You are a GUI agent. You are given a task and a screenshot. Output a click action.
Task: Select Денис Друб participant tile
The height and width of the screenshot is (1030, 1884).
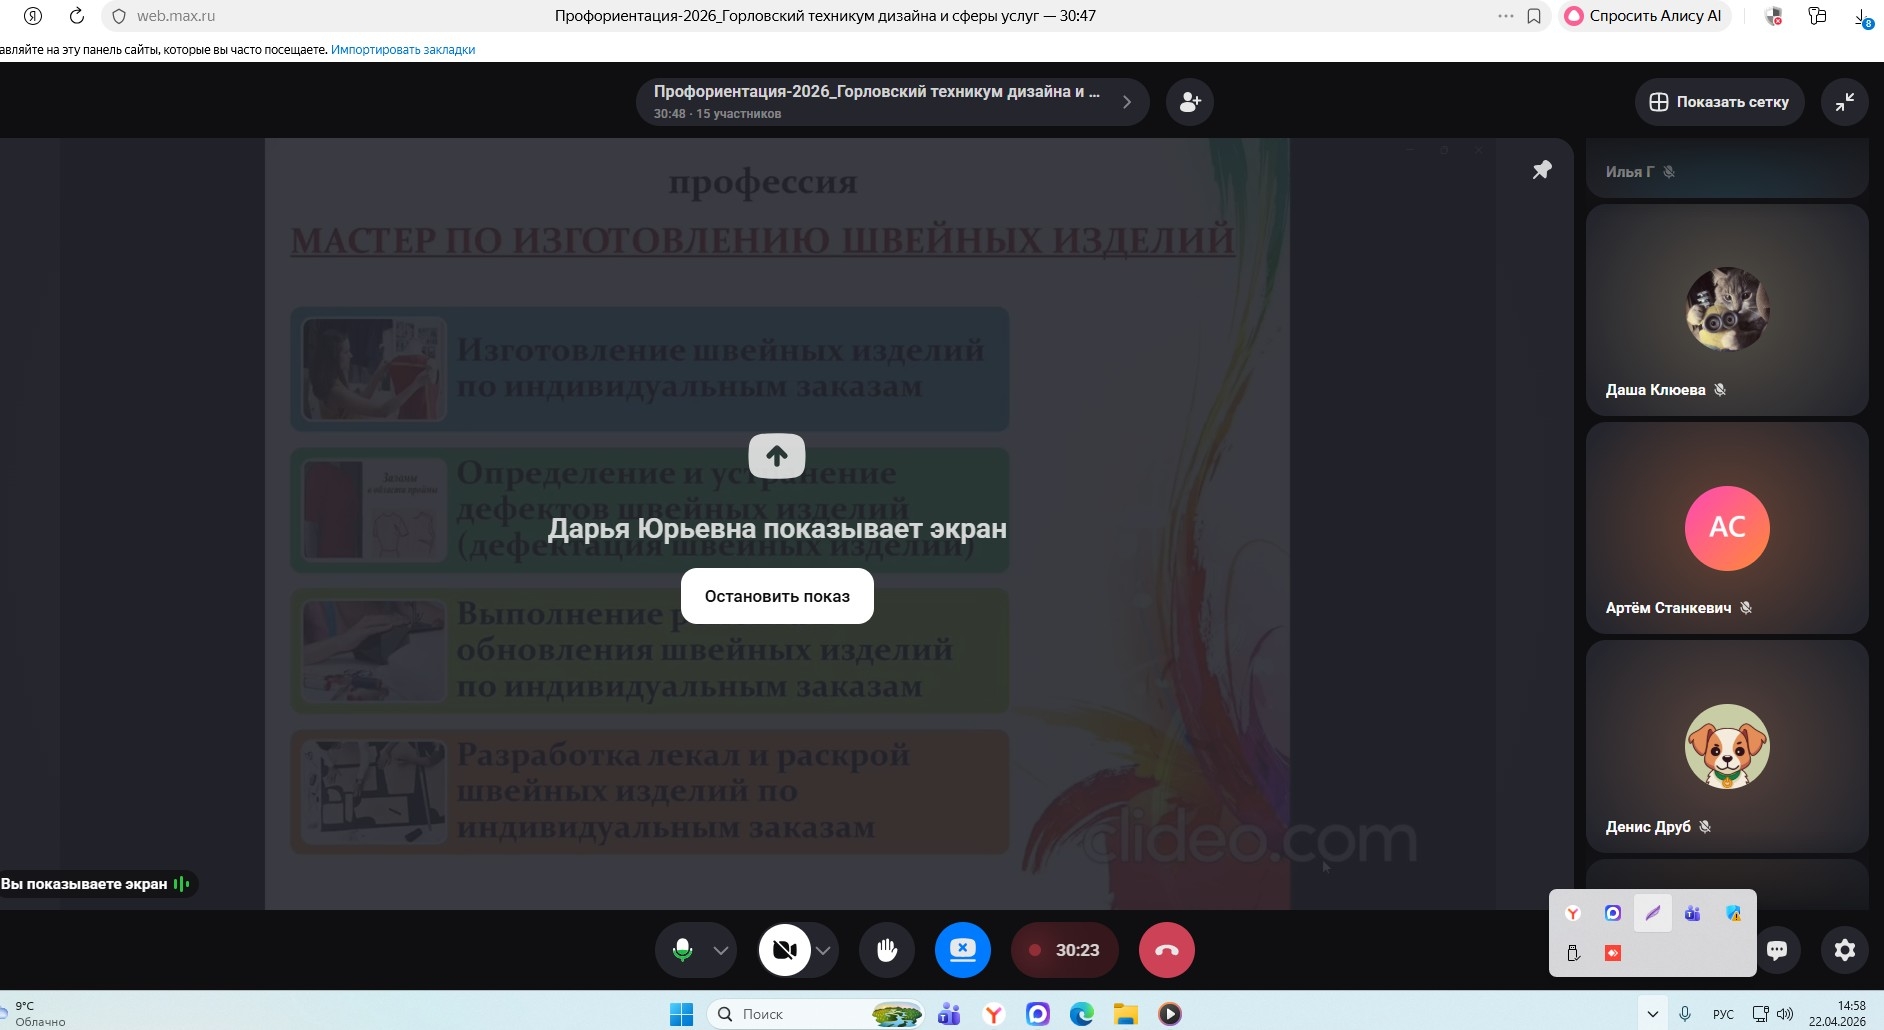tap(1727, 747)
